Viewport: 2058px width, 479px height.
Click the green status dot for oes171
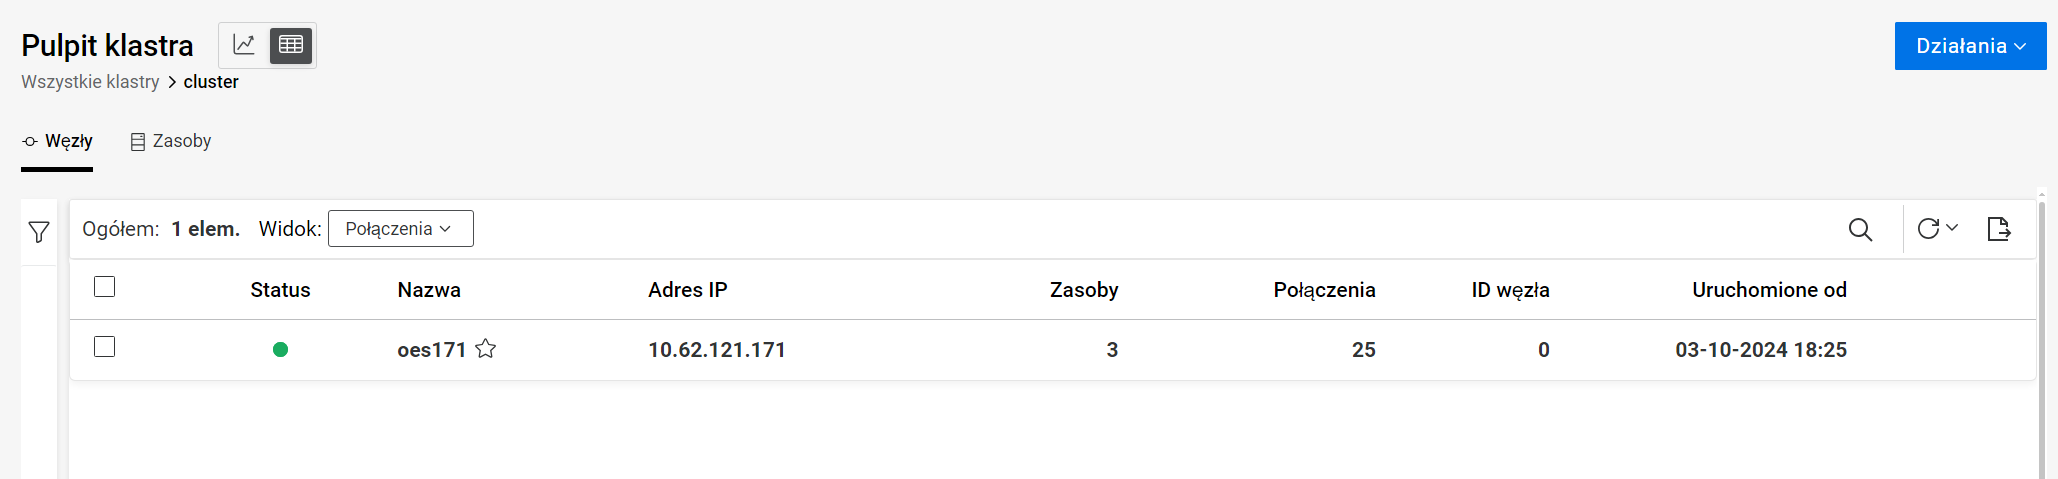(x=280, y=349)
